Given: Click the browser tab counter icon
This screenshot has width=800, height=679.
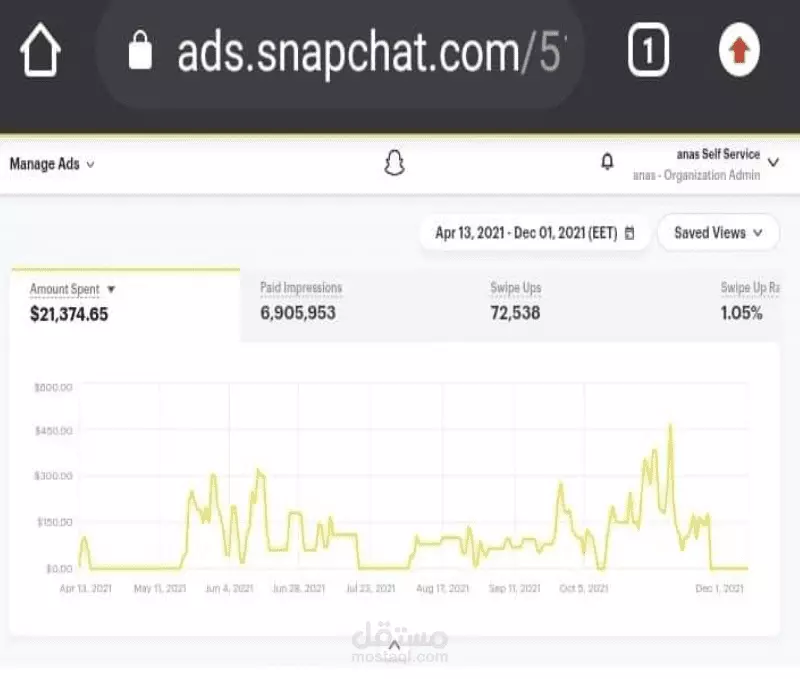Looking at the screenshot, I should point(649,49).
